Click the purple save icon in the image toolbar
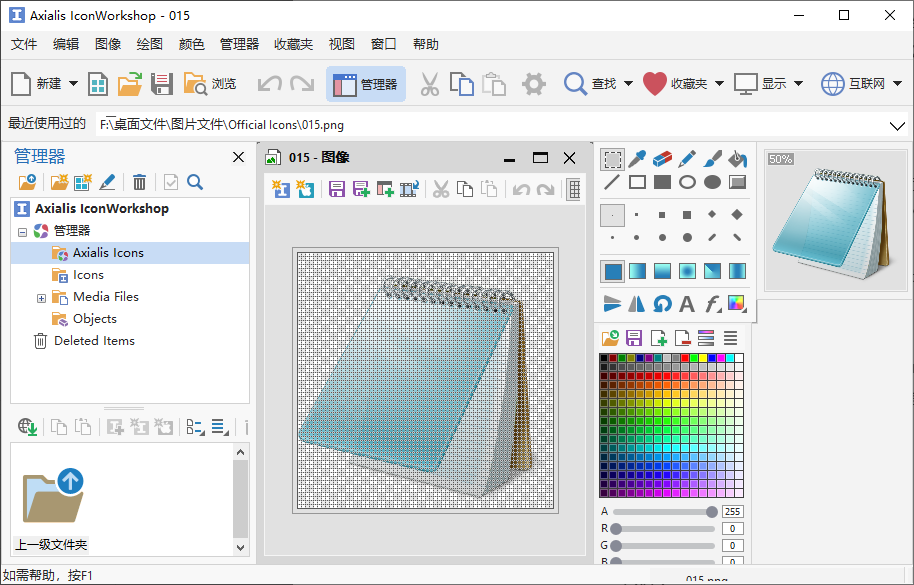Image resolution: width=914 pixels, height=585 pixels. pos(337,189)
